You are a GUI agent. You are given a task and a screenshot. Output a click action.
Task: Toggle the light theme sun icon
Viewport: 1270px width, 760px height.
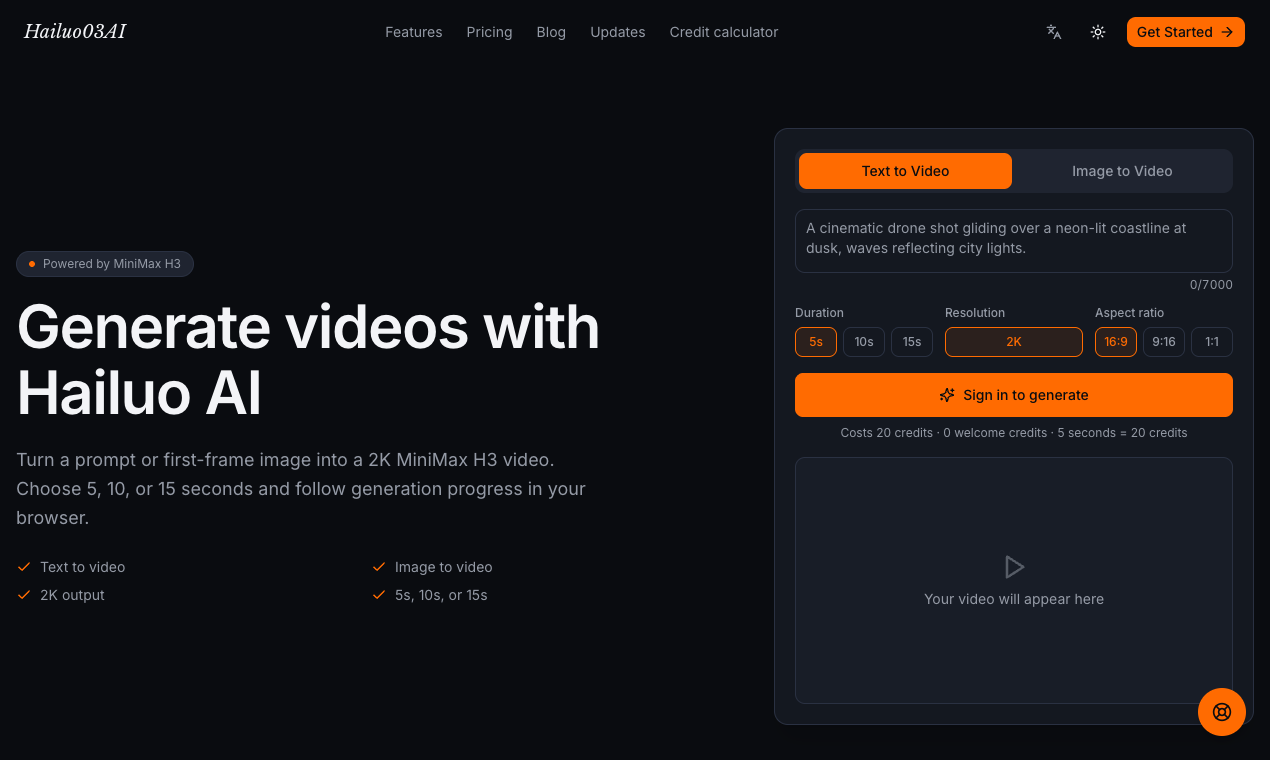[x=1098, y=32]
